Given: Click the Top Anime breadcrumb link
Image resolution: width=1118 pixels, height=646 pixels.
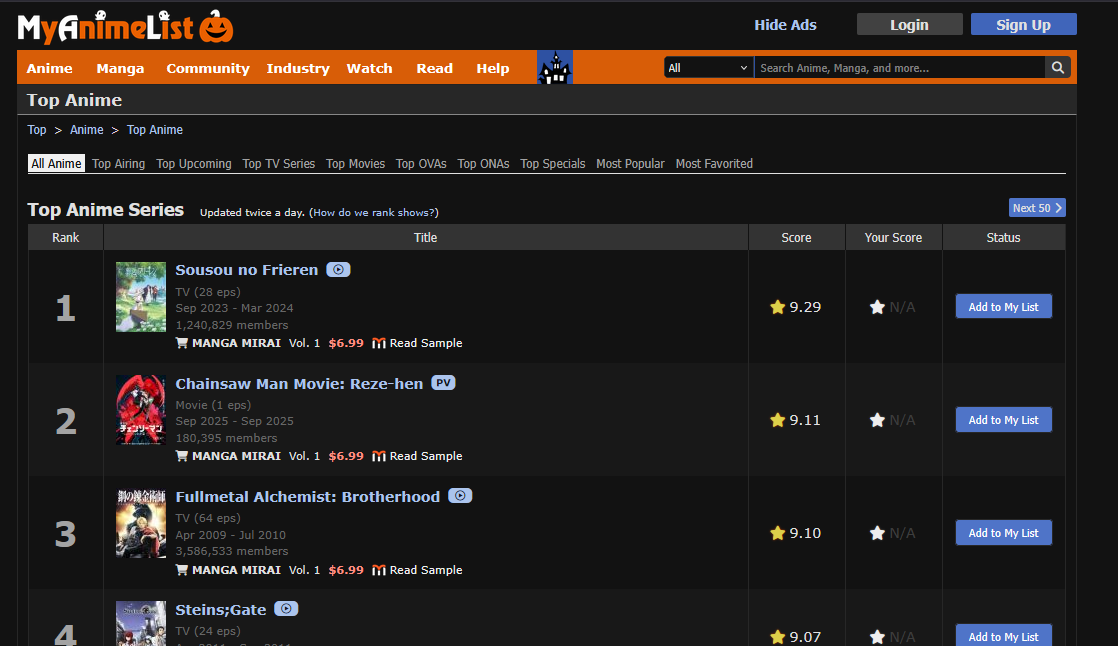Looking at the screenshot, I should coord(155,130).
